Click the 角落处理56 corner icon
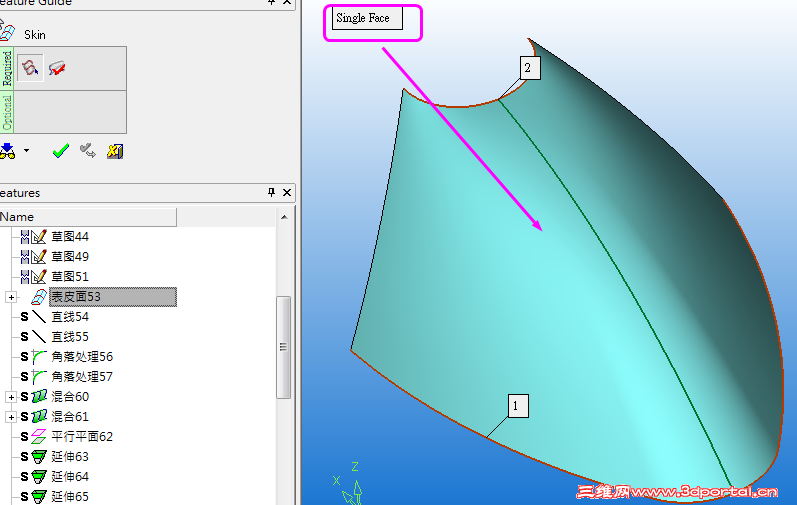 point(39,357)
